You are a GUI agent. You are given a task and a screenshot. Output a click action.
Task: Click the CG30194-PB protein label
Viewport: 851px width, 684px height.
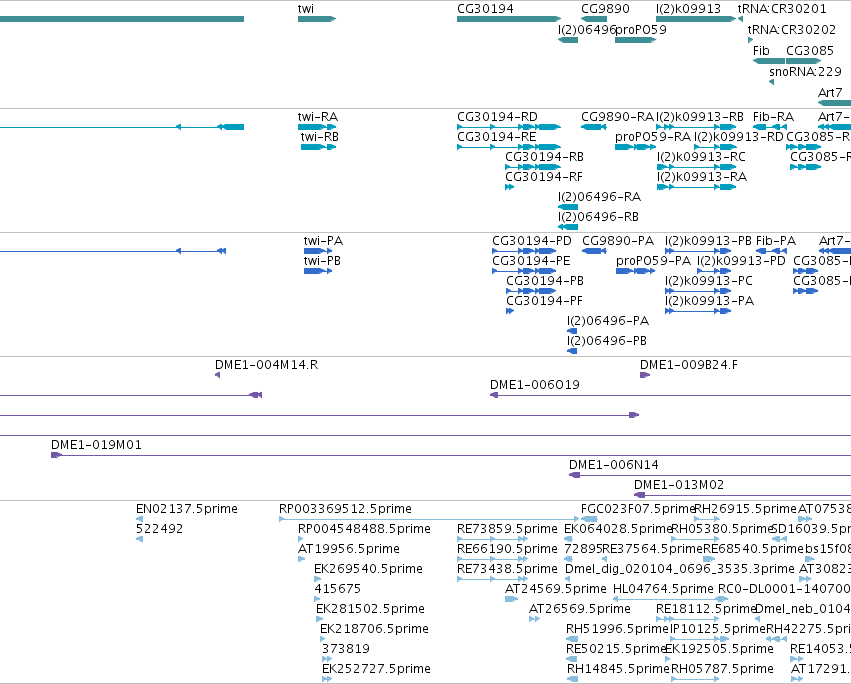click(x=545, y=281)
